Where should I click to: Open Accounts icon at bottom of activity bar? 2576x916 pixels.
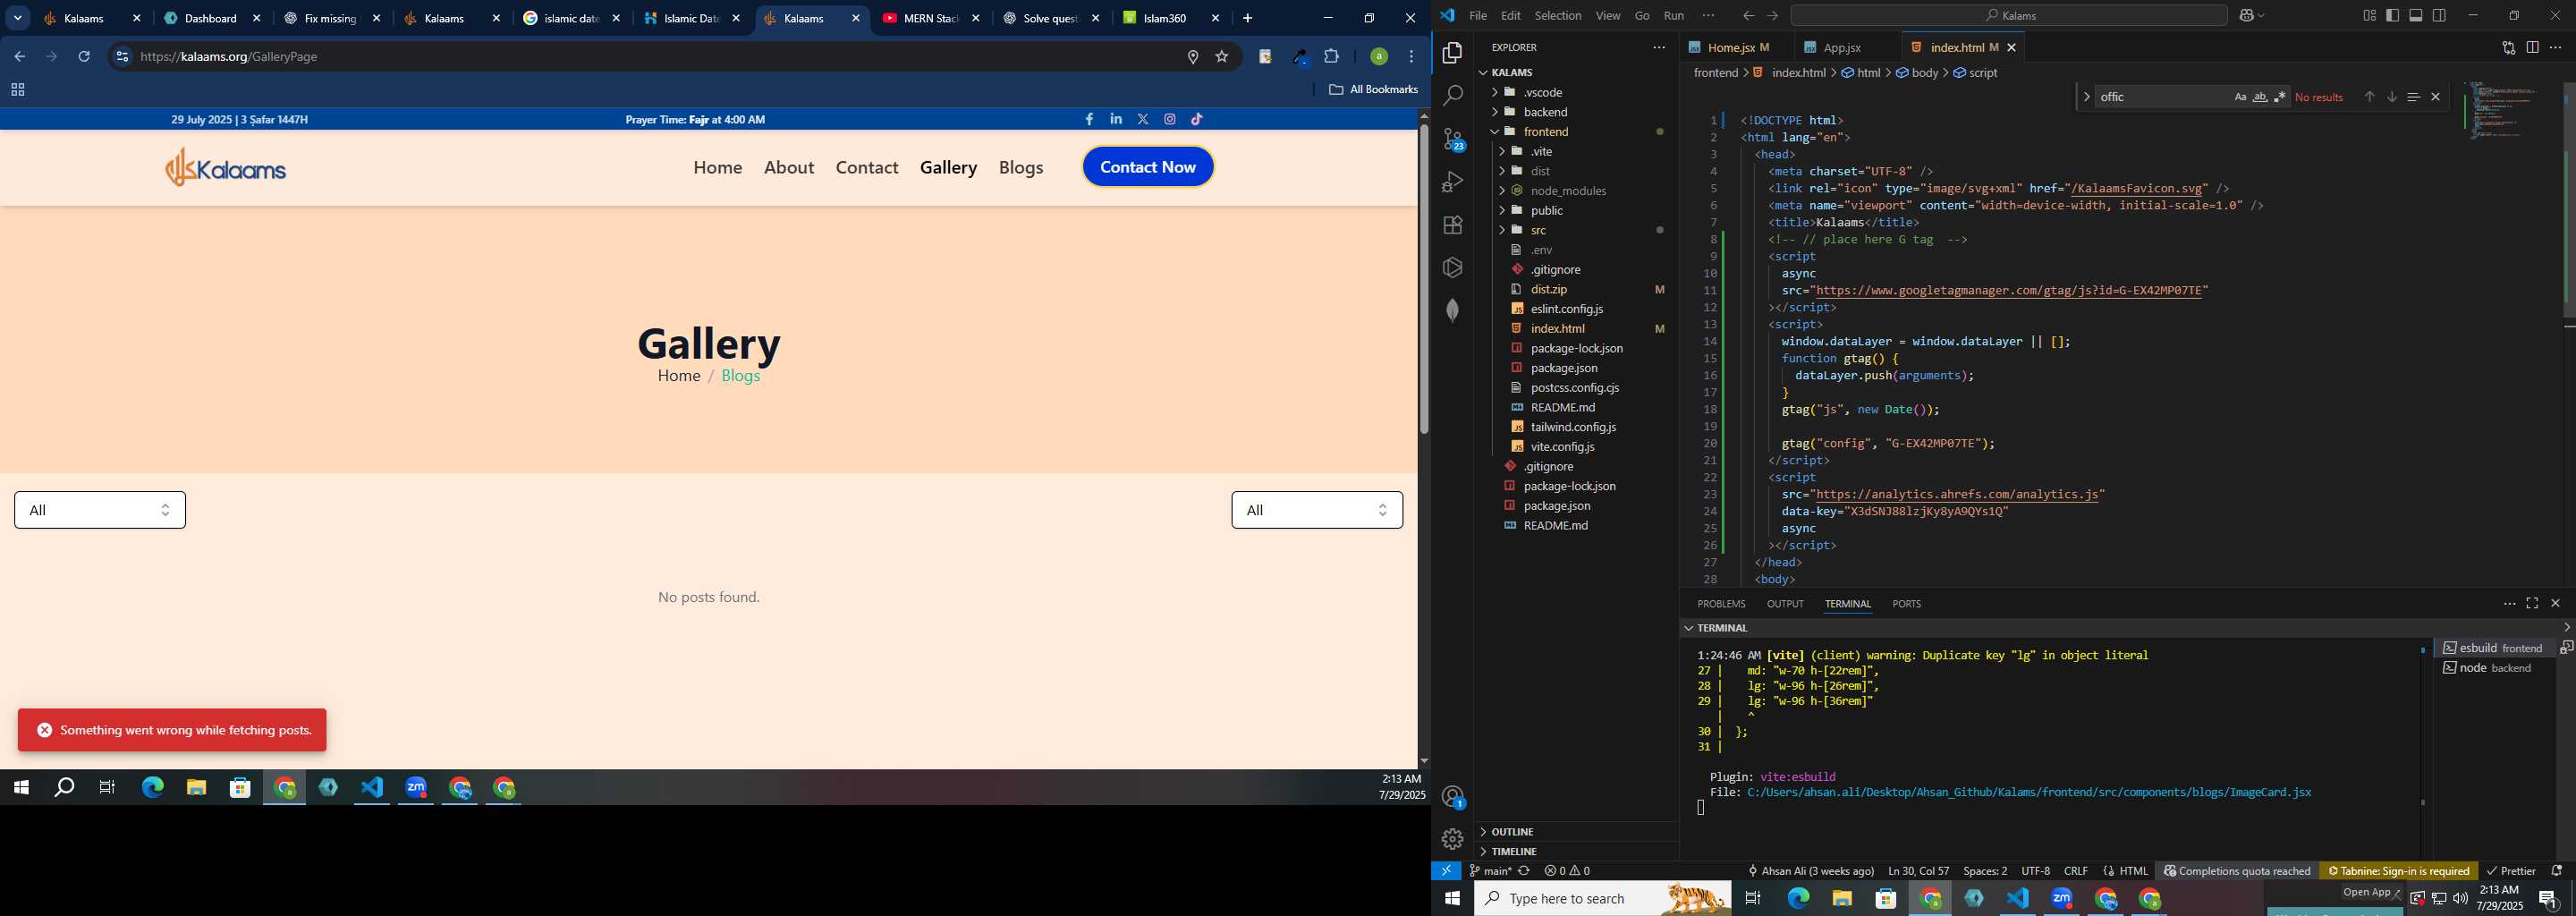[x=1452, y=797]
